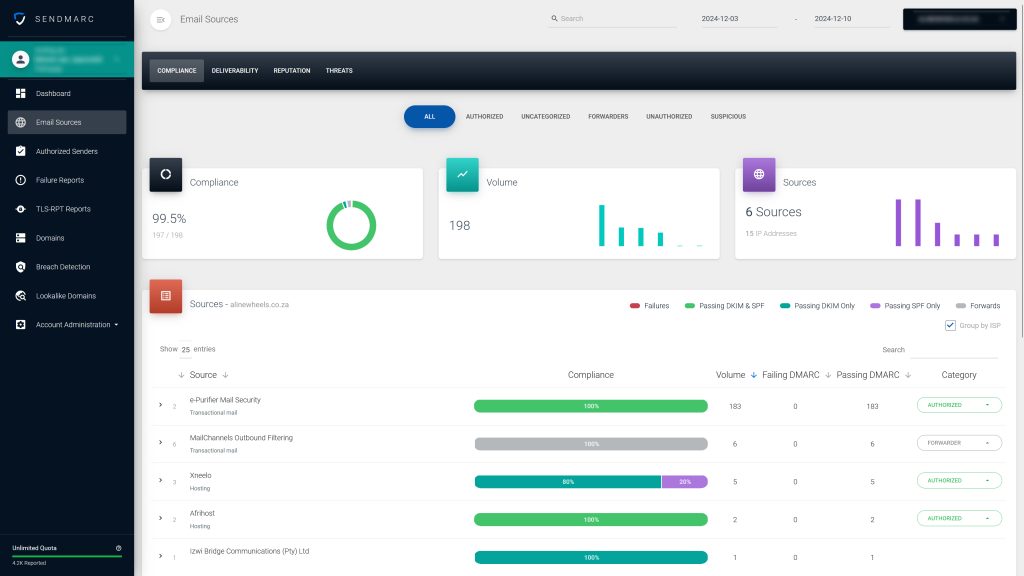Expand the Xneelo source row
This screenshot has width=1024, height=576.
[x=161, y=481]
